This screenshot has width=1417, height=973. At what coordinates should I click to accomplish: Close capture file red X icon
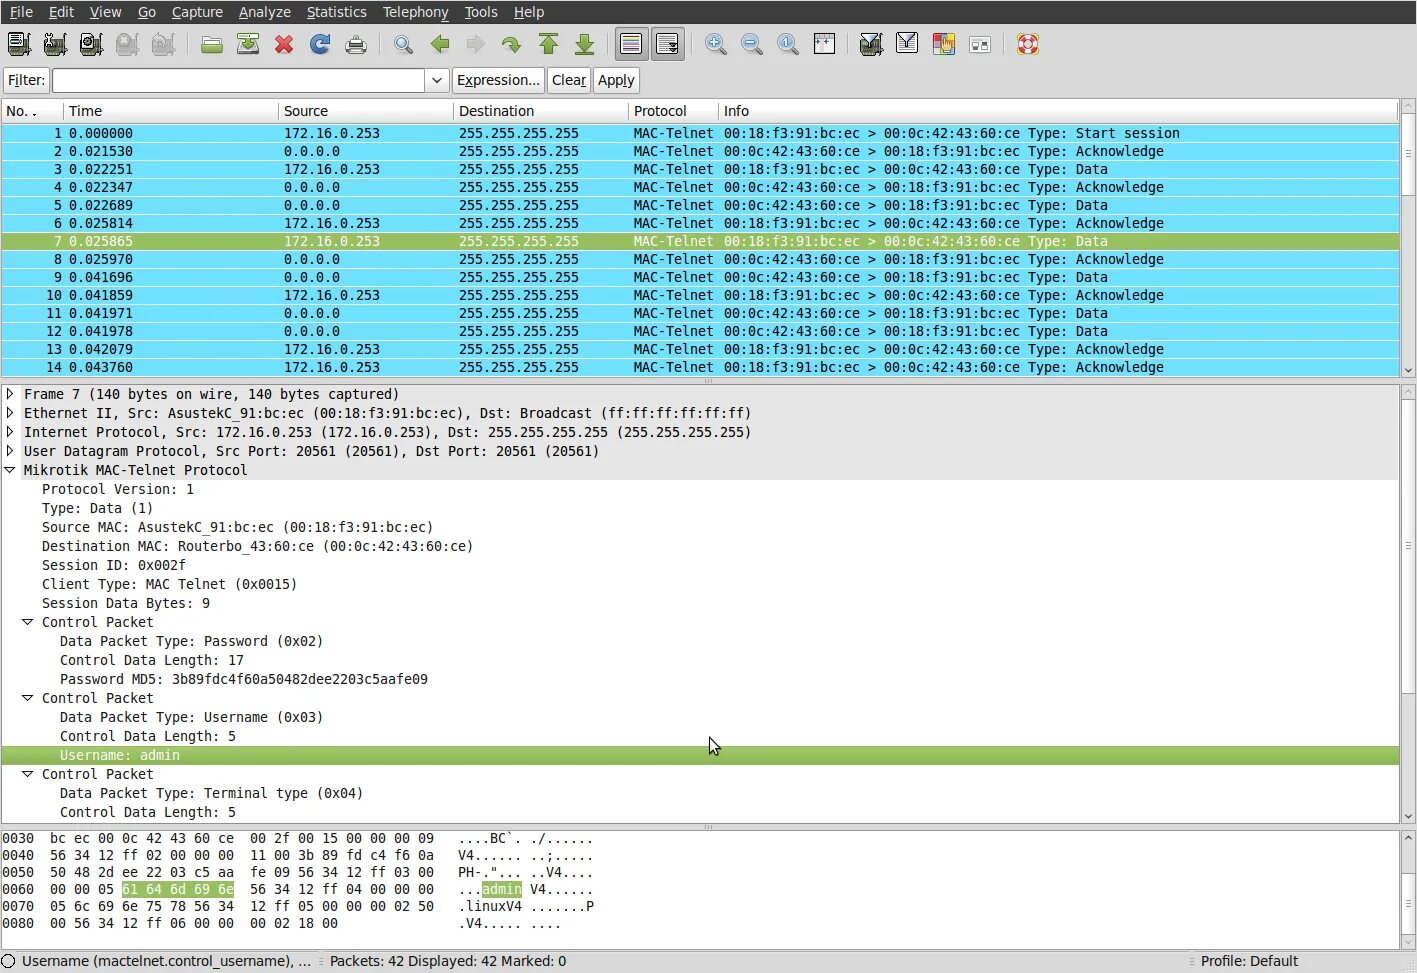point(284,44)
